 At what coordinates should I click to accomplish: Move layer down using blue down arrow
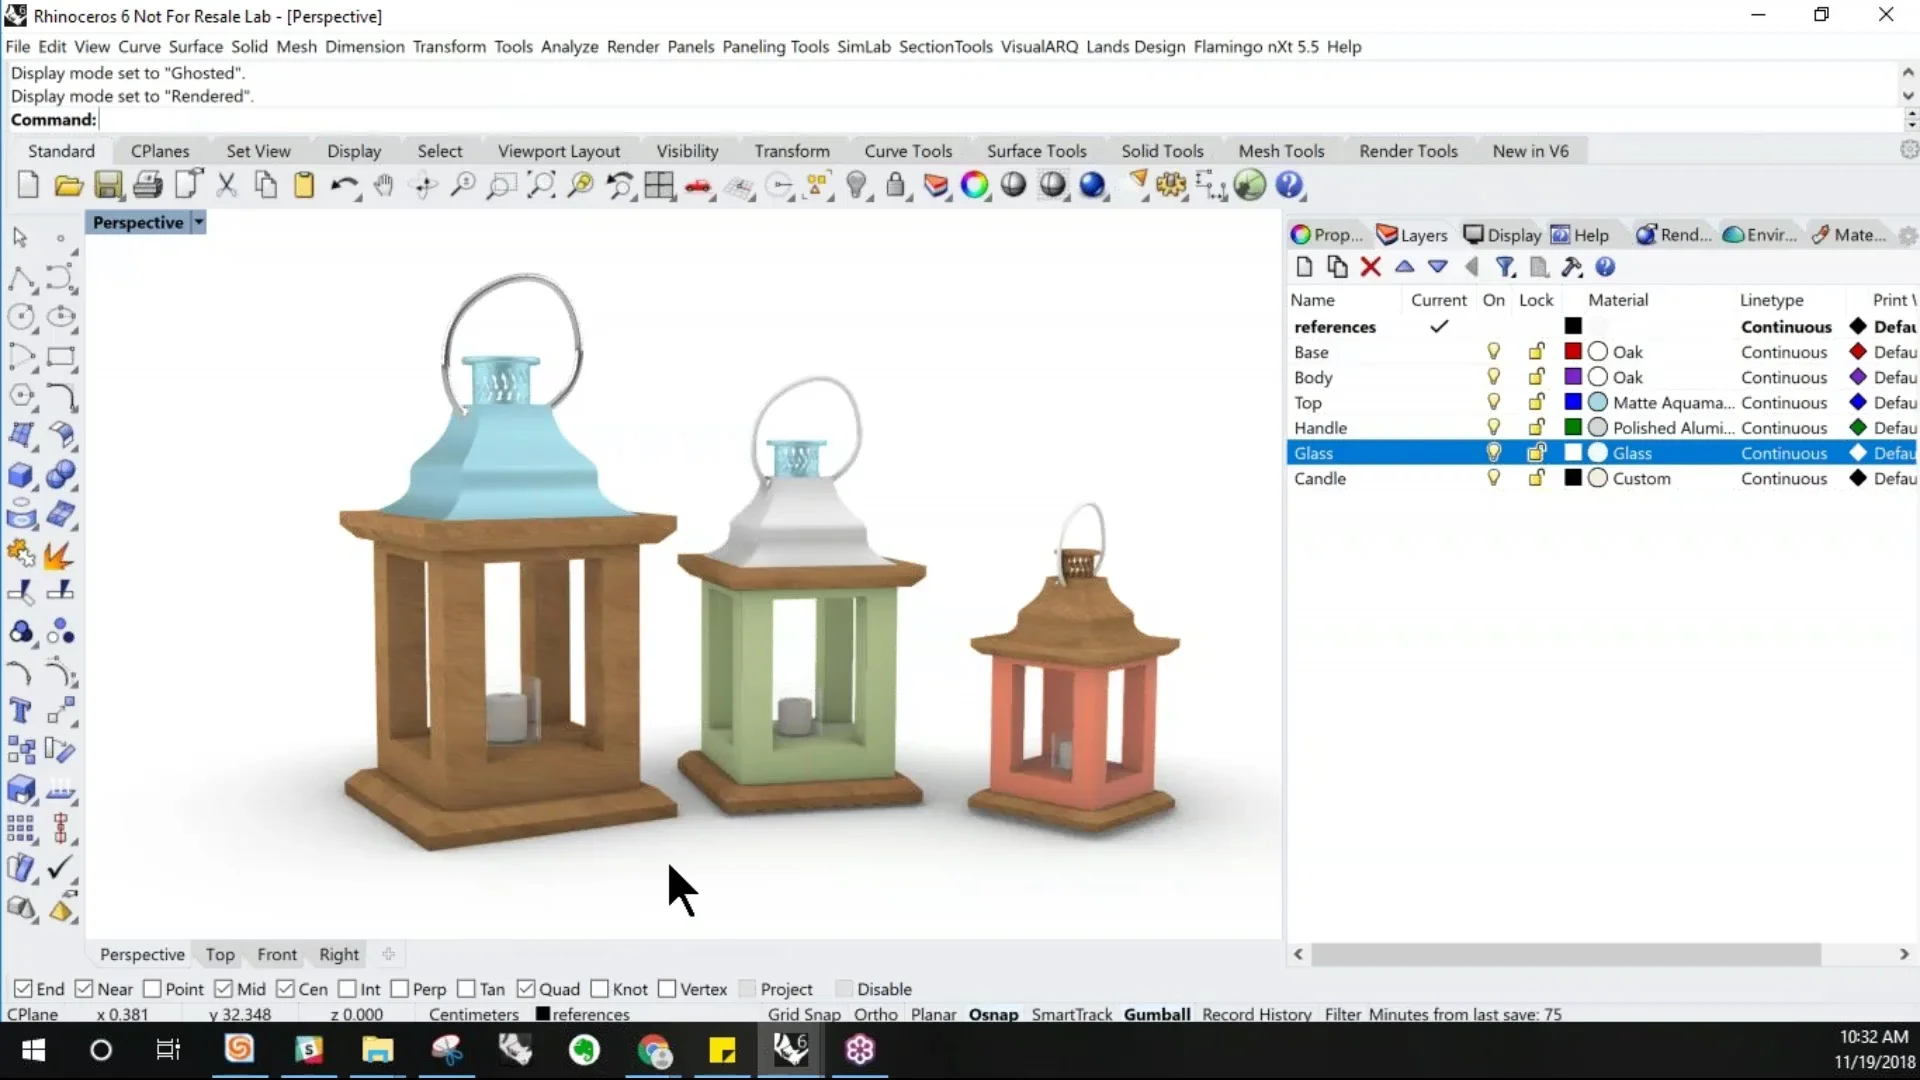[x=1438, y=267]
